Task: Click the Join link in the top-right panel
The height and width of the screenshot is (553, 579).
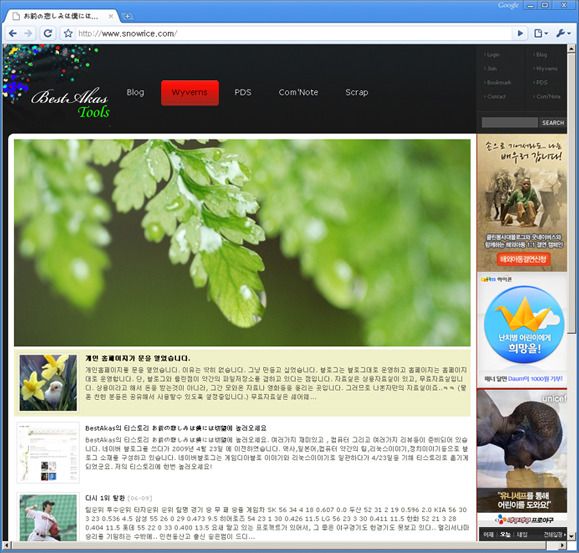Action: coord(491,69)
